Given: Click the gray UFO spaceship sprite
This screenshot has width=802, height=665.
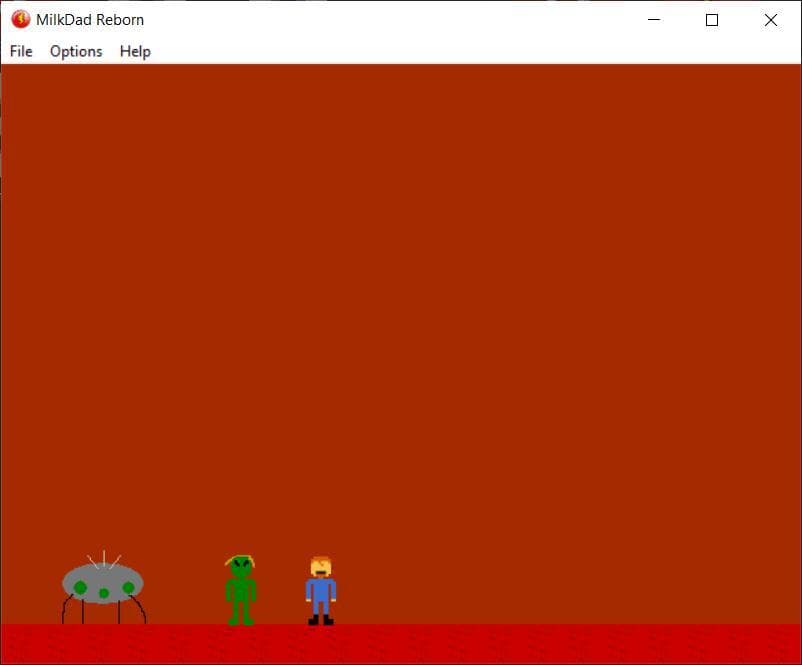Looking at the screenshot, I should [x=103, y=587].
